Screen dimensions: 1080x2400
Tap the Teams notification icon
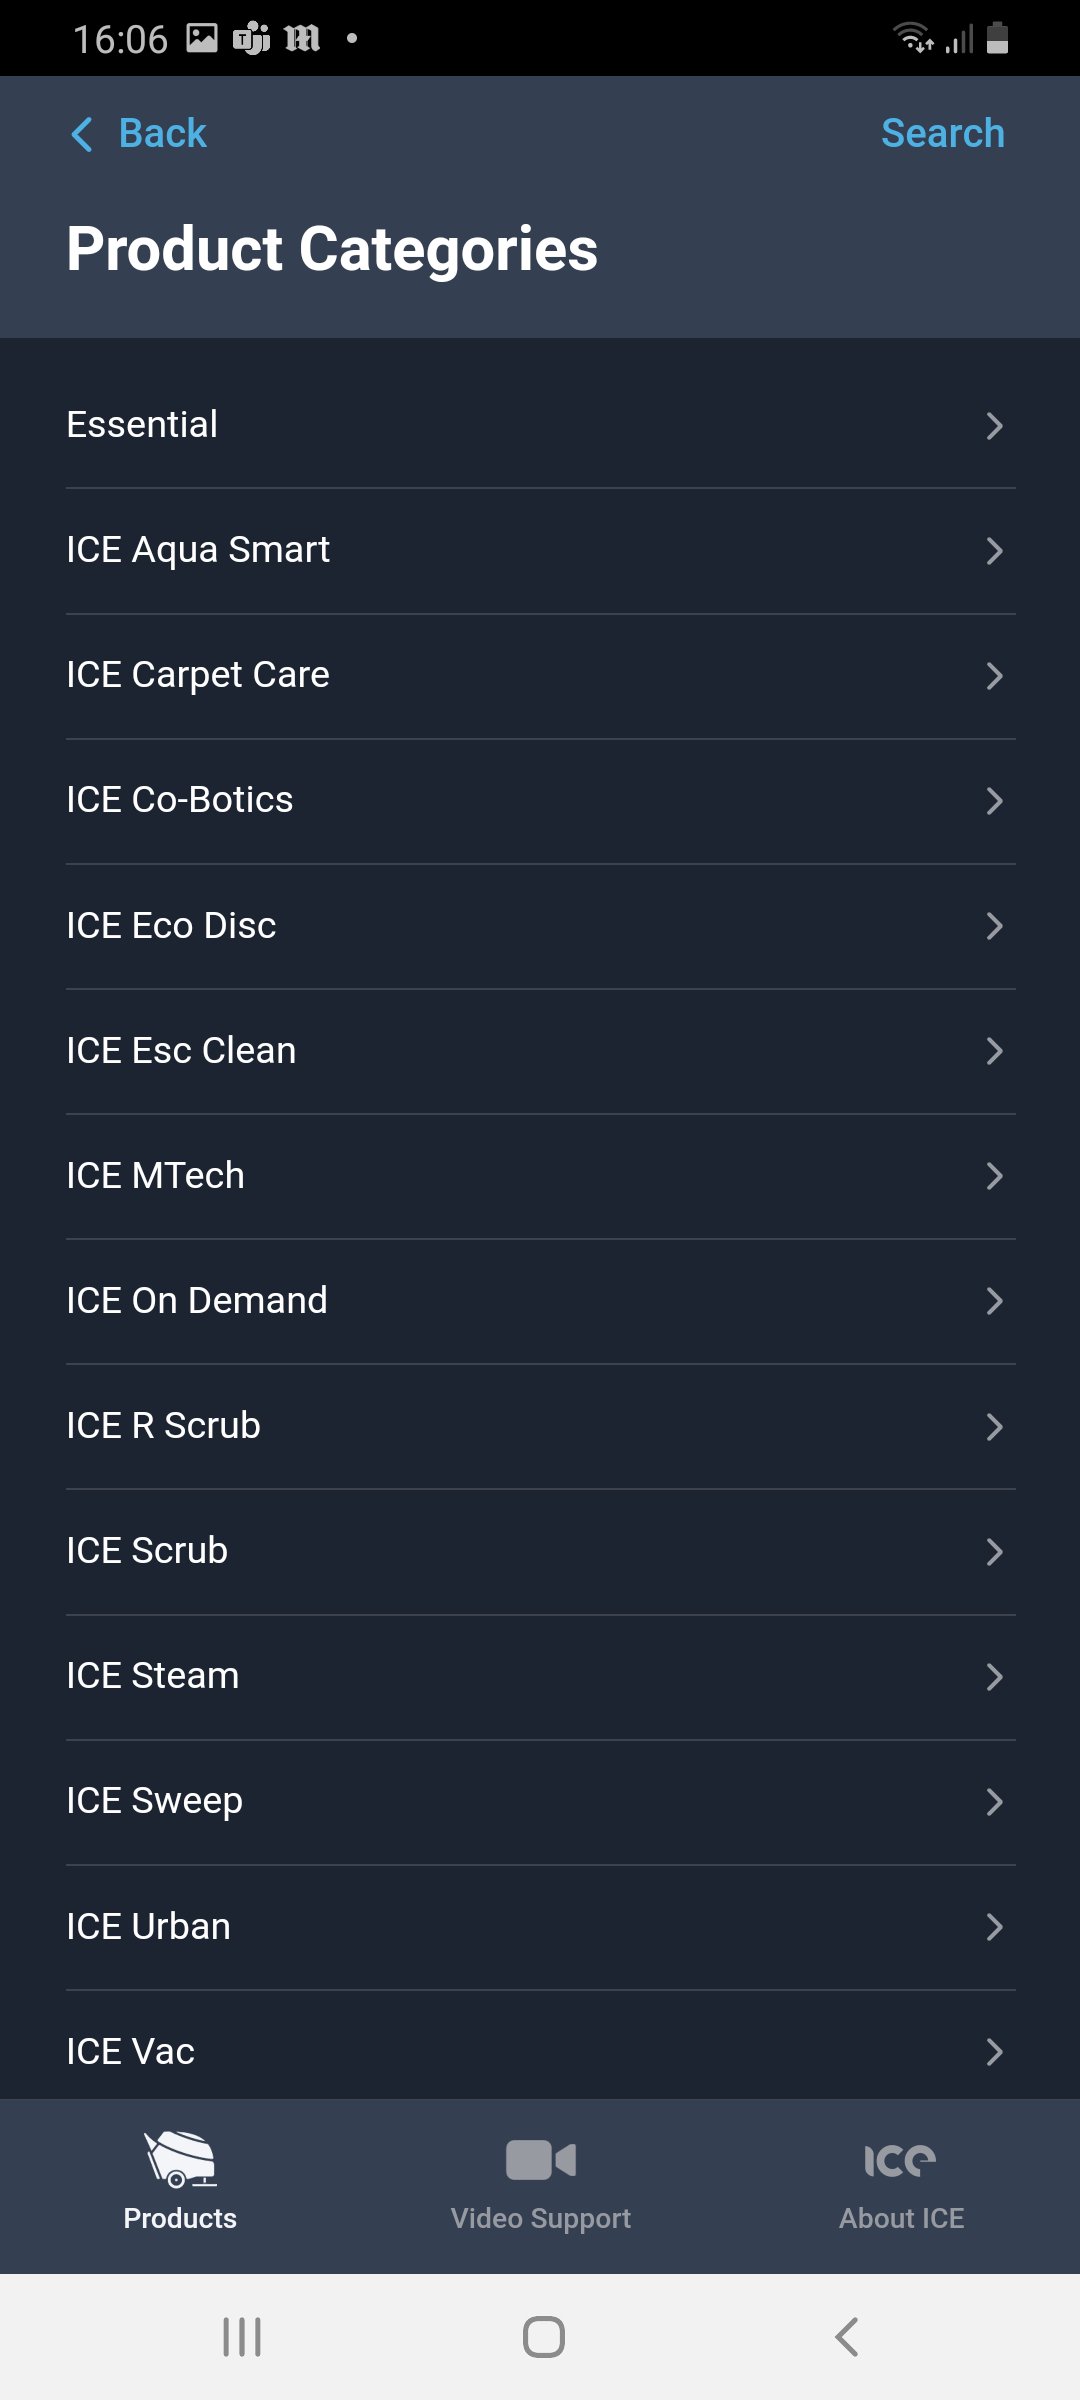pos(251,39)
